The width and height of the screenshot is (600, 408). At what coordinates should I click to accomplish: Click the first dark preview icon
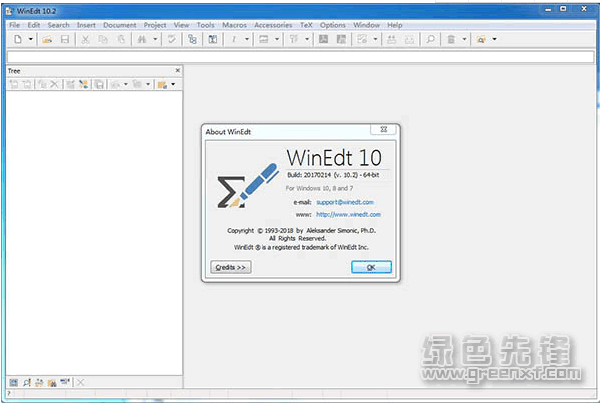[x=324, y=39]
